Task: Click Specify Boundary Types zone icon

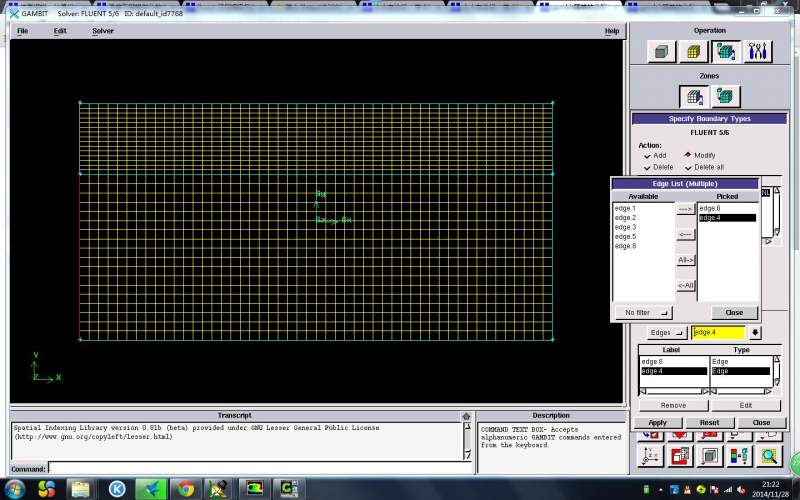Action: click(693, 96)
